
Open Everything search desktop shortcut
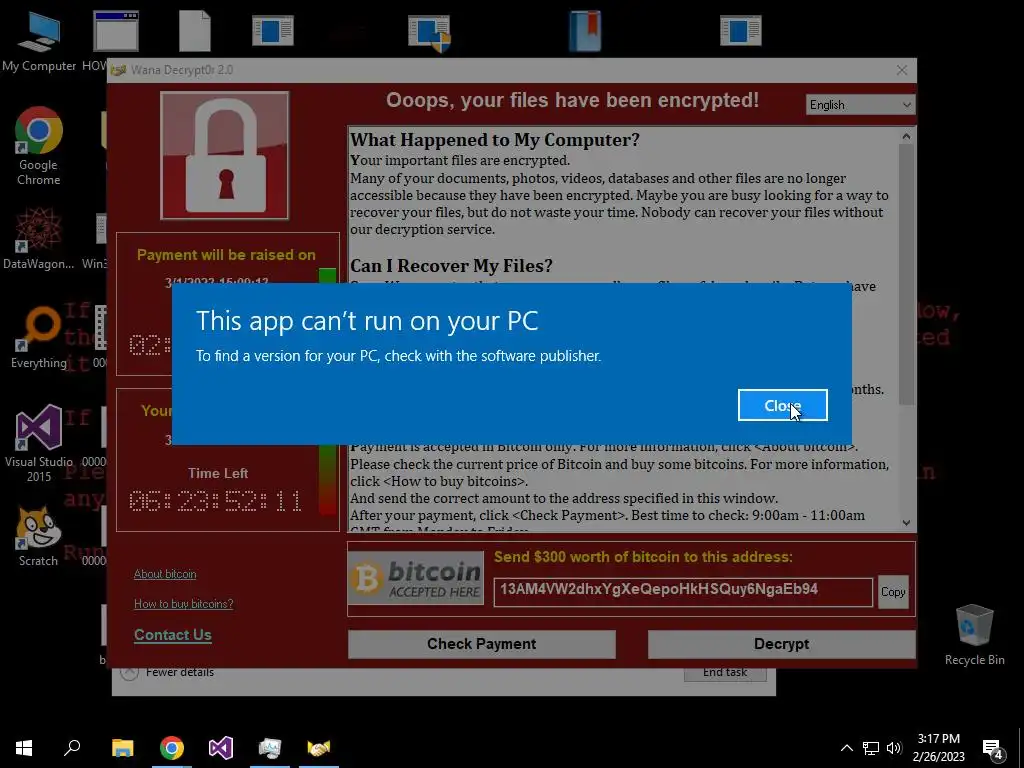pyautogui.click(x=39, y=338)
